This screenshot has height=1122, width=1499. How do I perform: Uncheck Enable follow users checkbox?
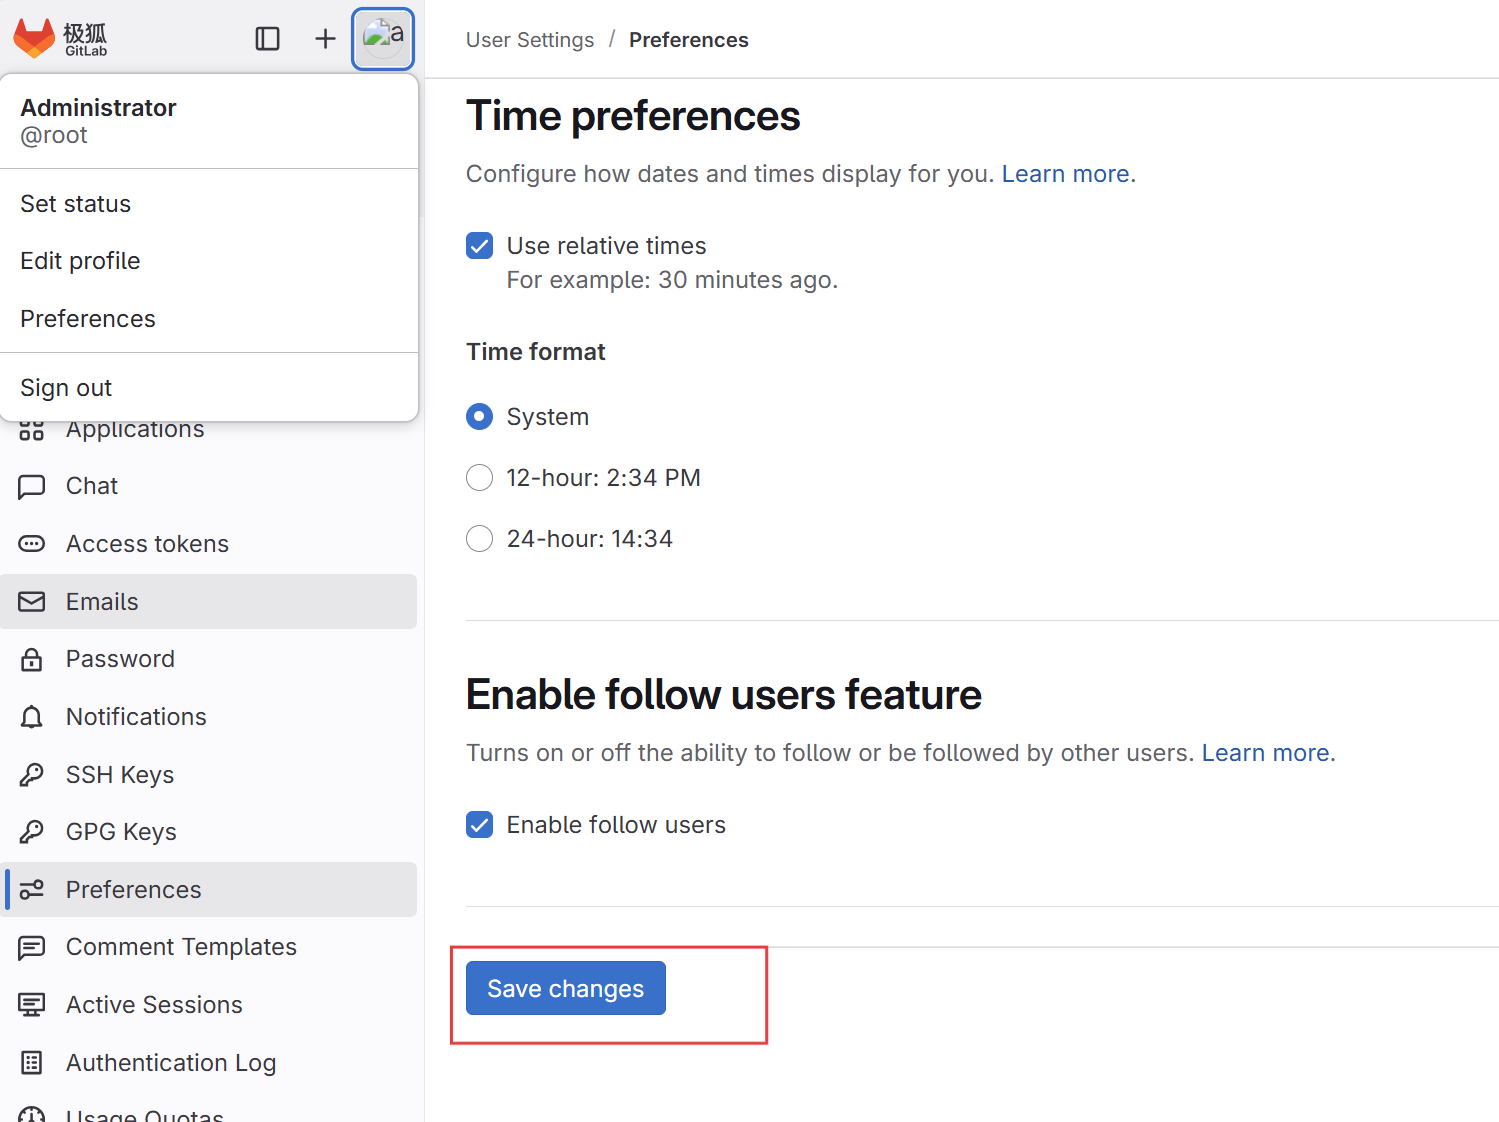click(x=480, y=825)
